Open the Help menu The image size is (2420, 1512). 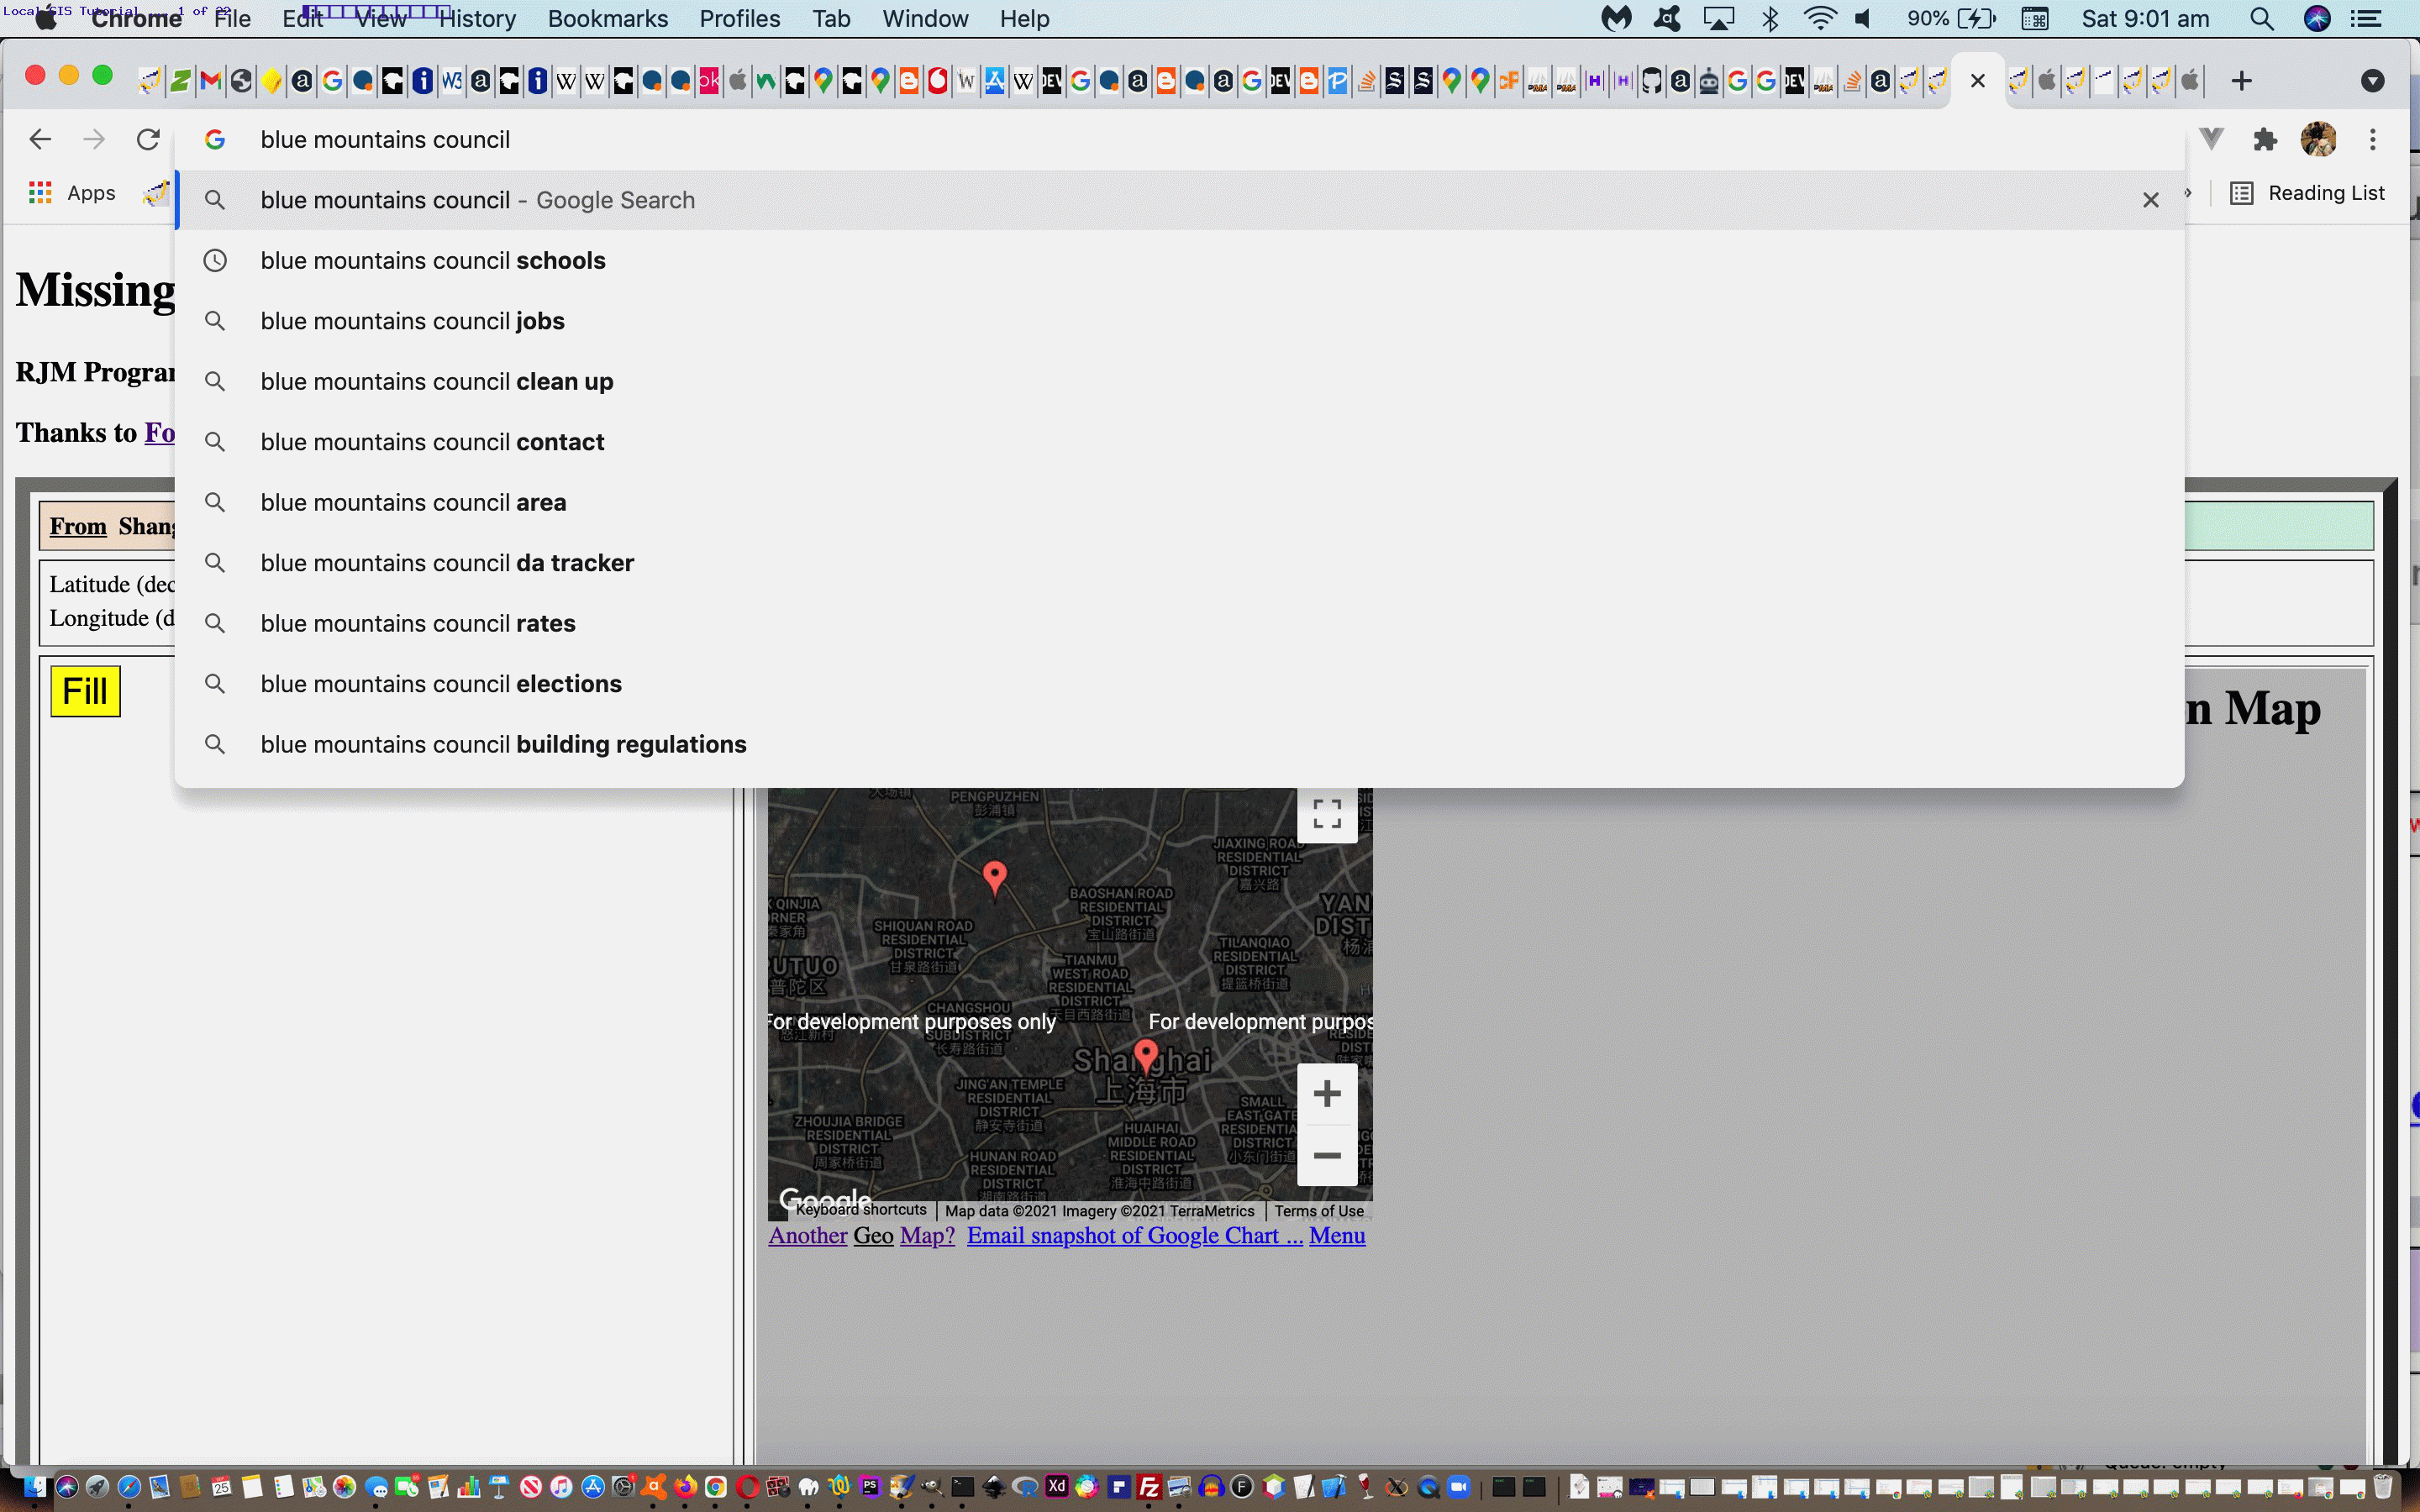click(x=1025, y=19)
